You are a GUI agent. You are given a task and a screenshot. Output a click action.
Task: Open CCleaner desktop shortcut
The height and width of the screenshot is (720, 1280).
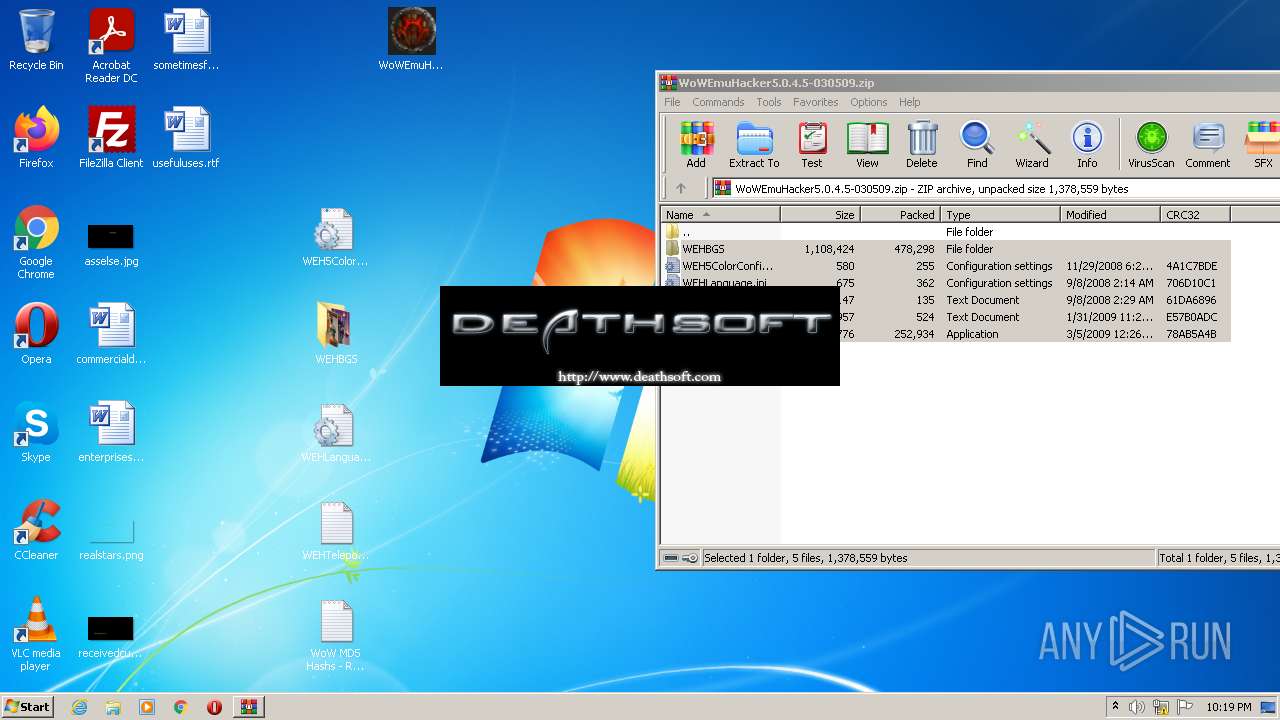coord(36,530)
